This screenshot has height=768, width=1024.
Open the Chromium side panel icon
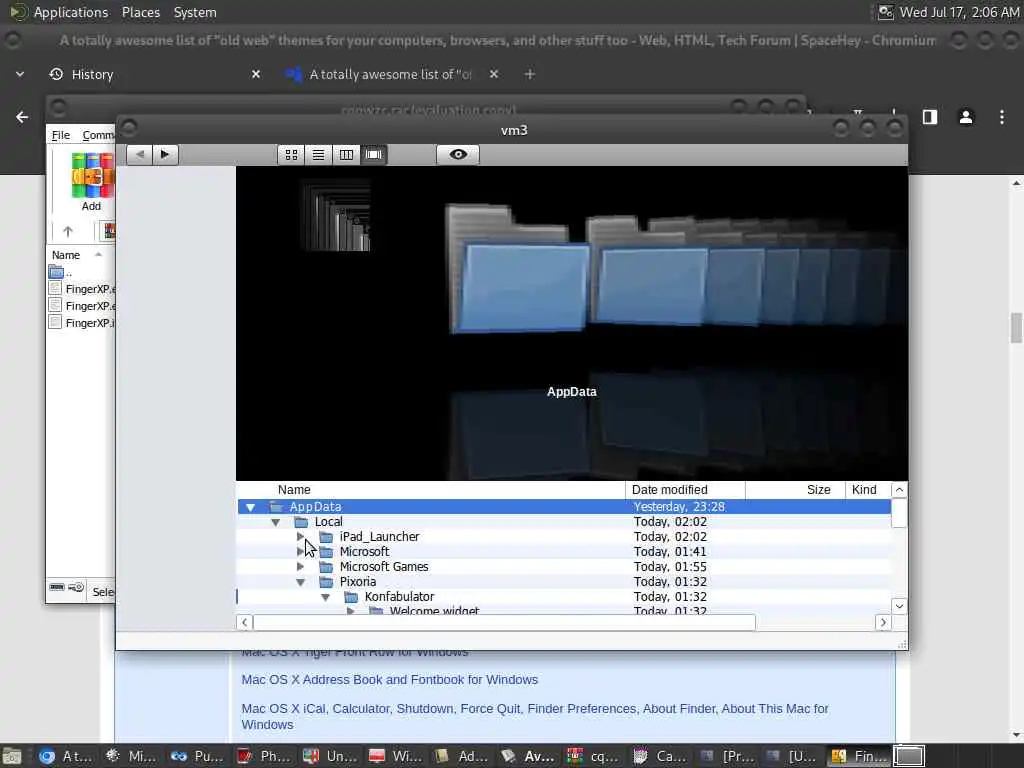point(930,117)
